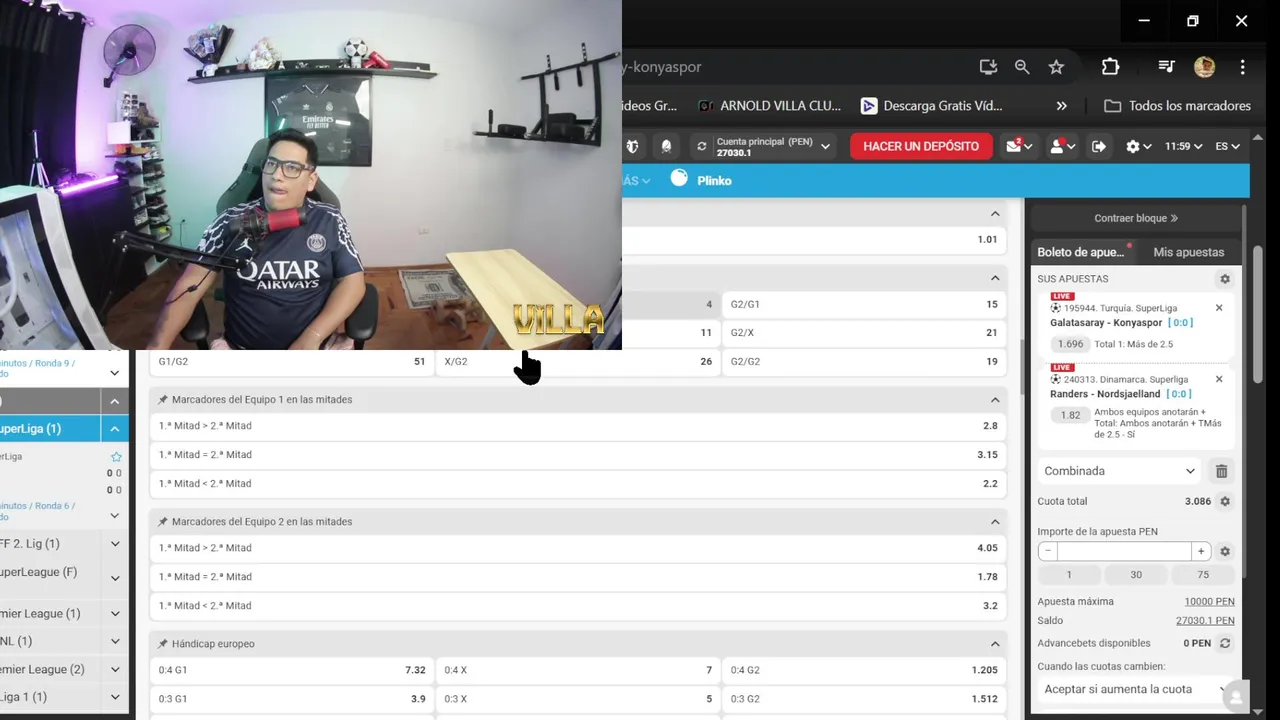The image size is (1280, 720).
Task: Open the Chrome three-dot menu
Action: point(1242,67)
